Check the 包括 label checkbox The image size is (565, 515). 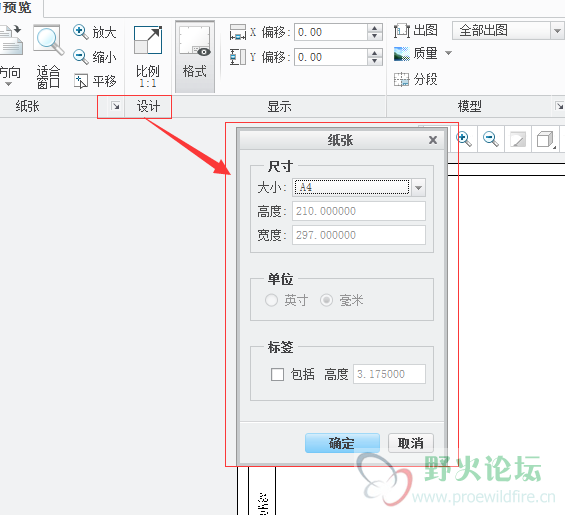(277, 374)
